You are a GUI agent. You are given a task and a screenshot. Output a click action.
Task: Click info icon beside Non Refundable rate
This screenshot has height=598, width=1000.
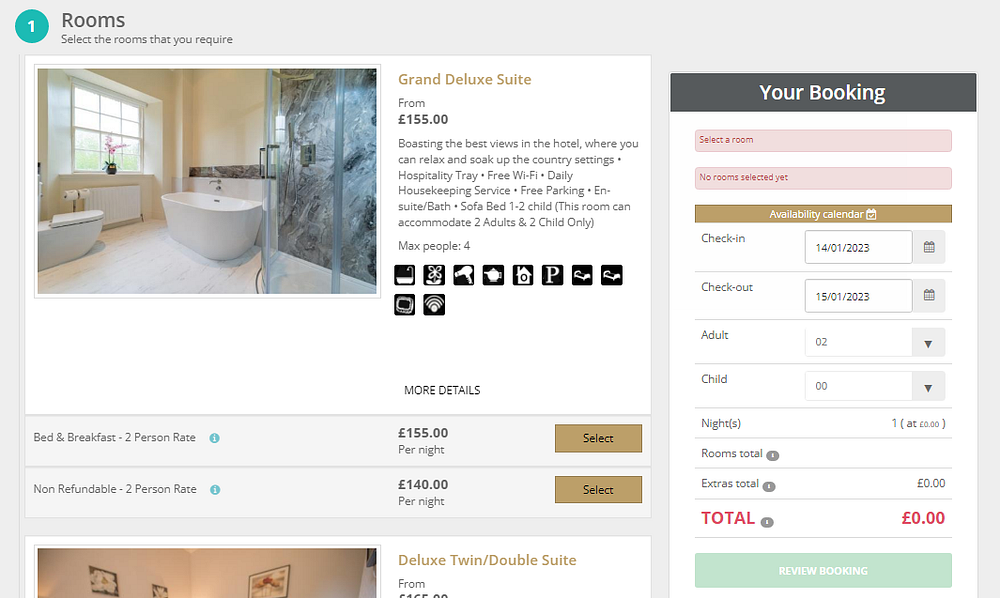(215, 490)
